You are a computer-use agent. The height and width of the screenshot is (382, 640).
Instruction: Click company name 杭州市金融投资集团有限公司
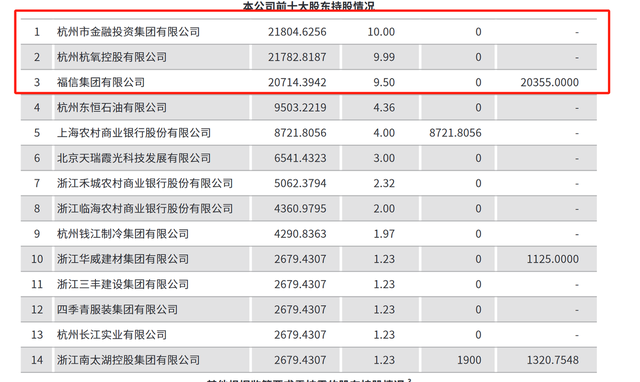pos(128,32)
